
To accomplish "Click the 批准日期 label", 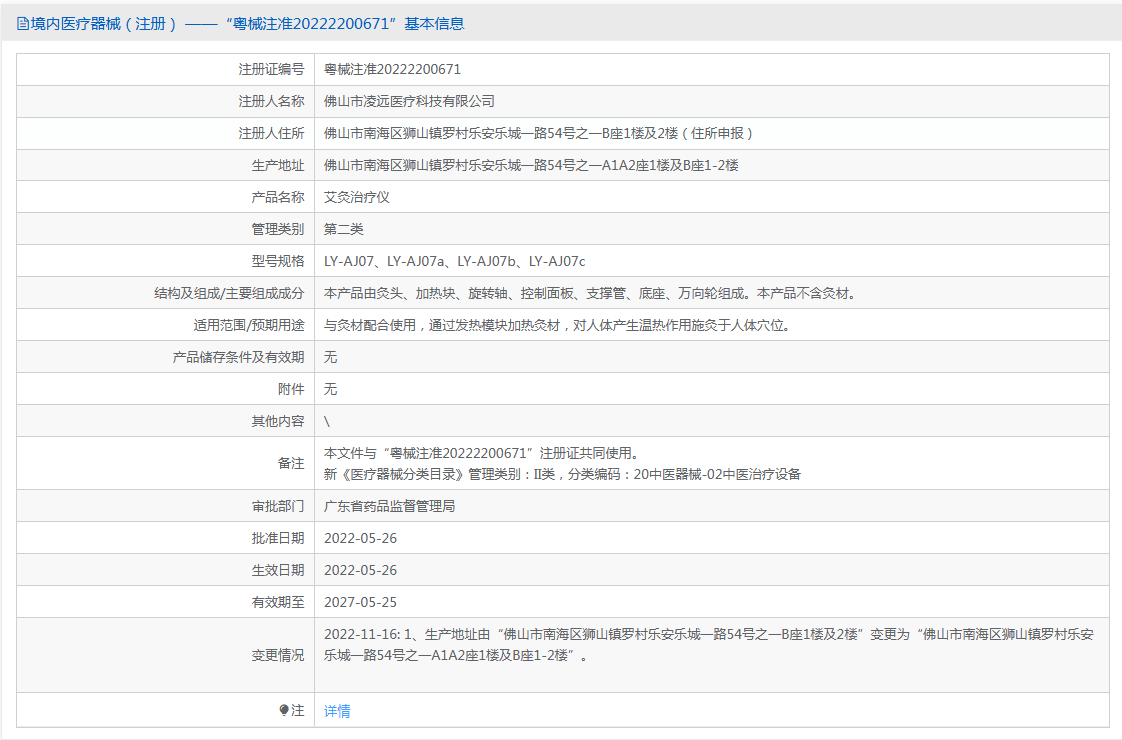I will click(x=278, y=538).
